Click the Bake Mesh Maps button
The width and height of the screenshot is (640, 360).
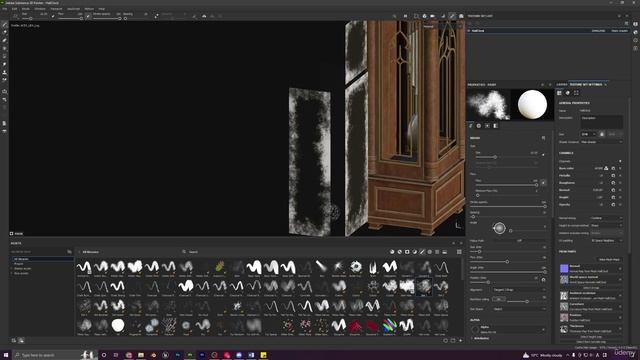[x=609, y=260]
